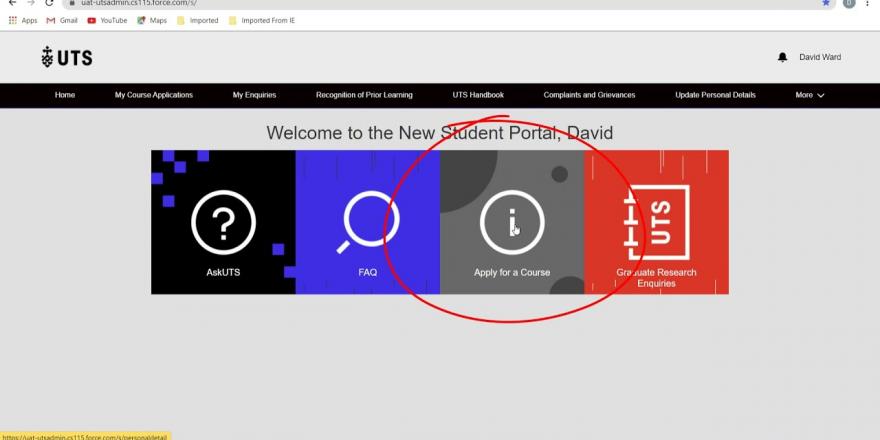Viewport: 880px width, 440px height.
Task: Open the Maps bookmark
Action: pyautogui.click(x=152, y=21)
